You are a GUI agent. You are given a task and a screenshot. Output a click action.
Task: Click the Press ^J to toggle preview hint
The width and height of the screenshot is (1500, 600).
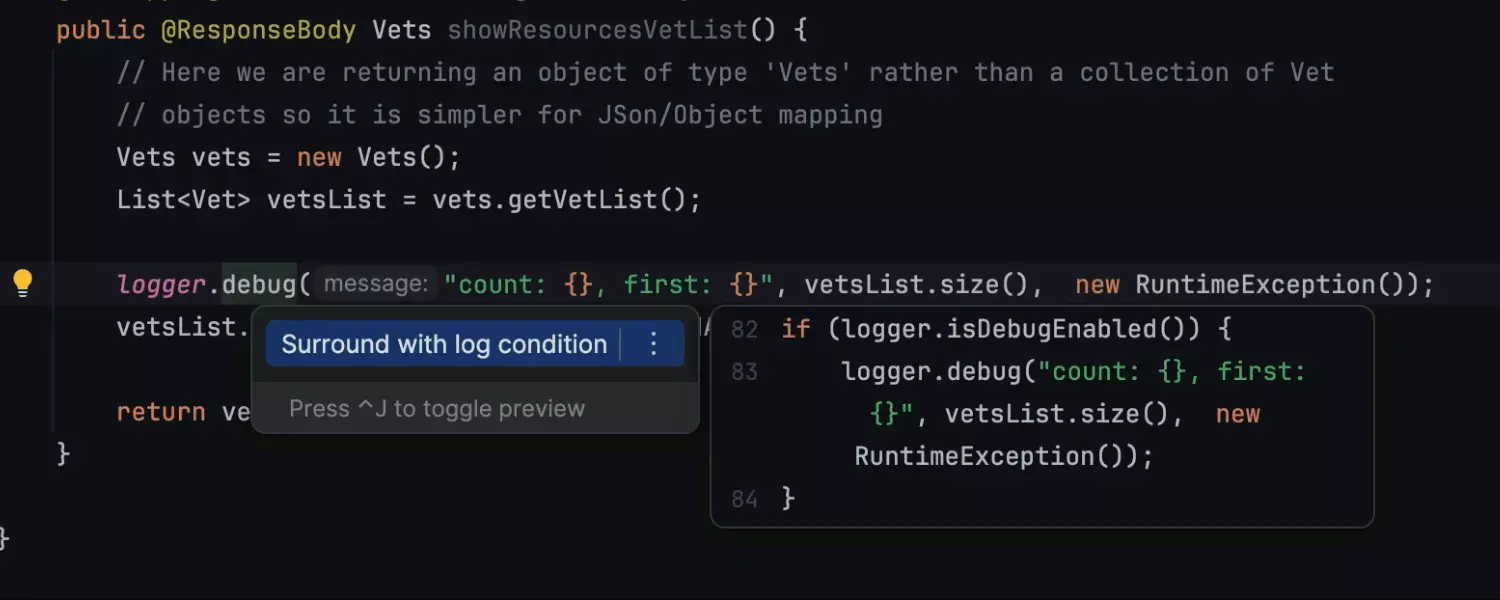point(437,409)
